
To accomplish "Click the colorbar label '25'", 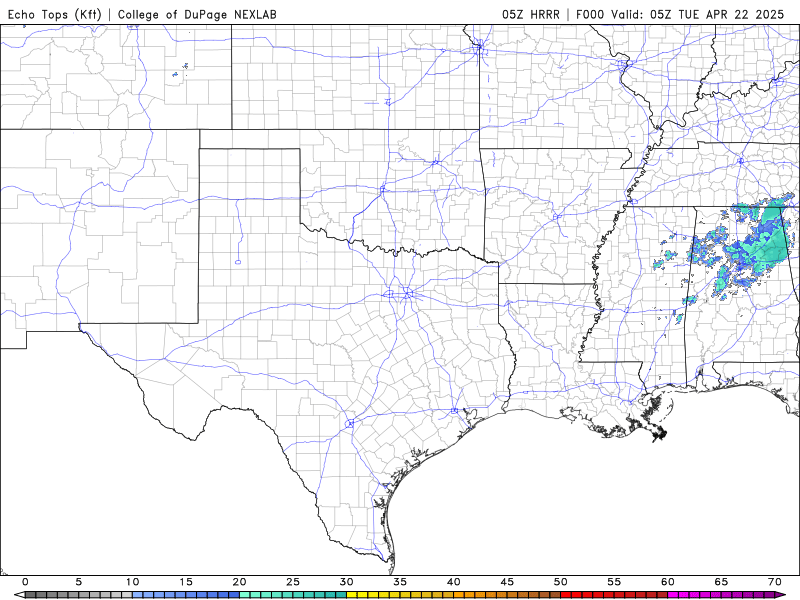I will tap(293, 582).
